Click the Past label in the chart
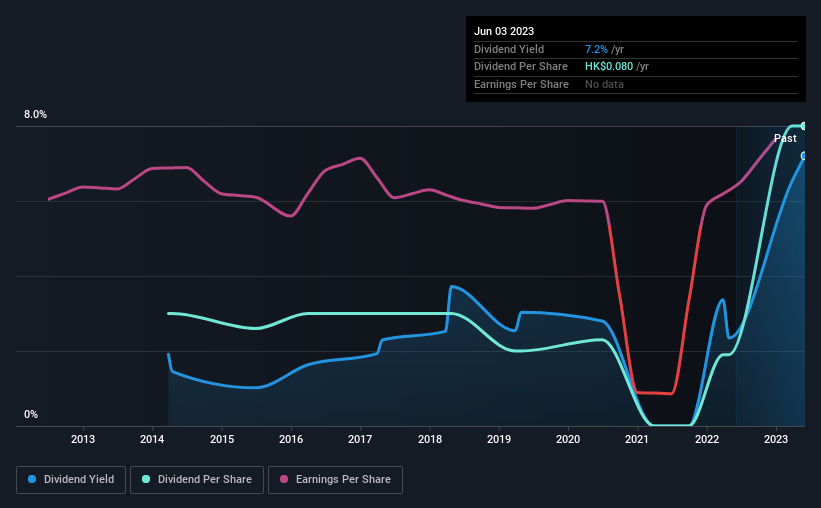The image size is (821, 508). tap(785, 138)
